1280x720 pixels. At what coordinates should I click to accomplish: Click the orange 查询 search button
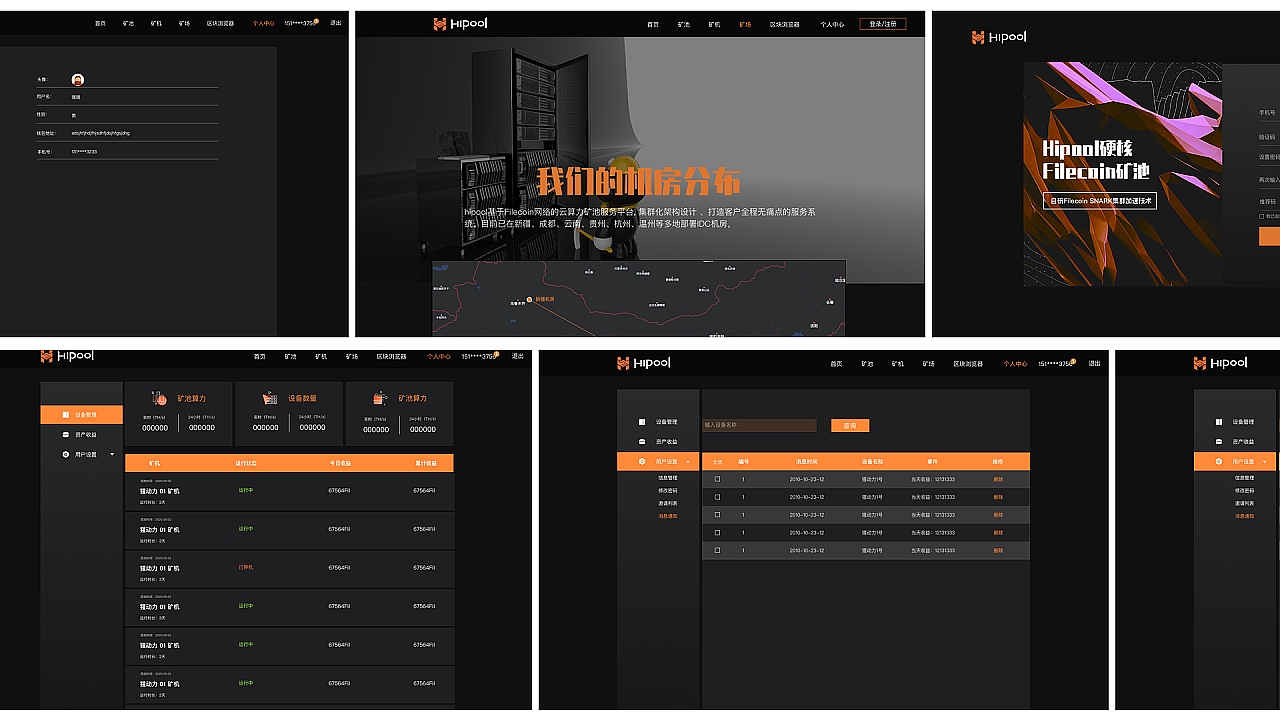click(x=850, y=425)
